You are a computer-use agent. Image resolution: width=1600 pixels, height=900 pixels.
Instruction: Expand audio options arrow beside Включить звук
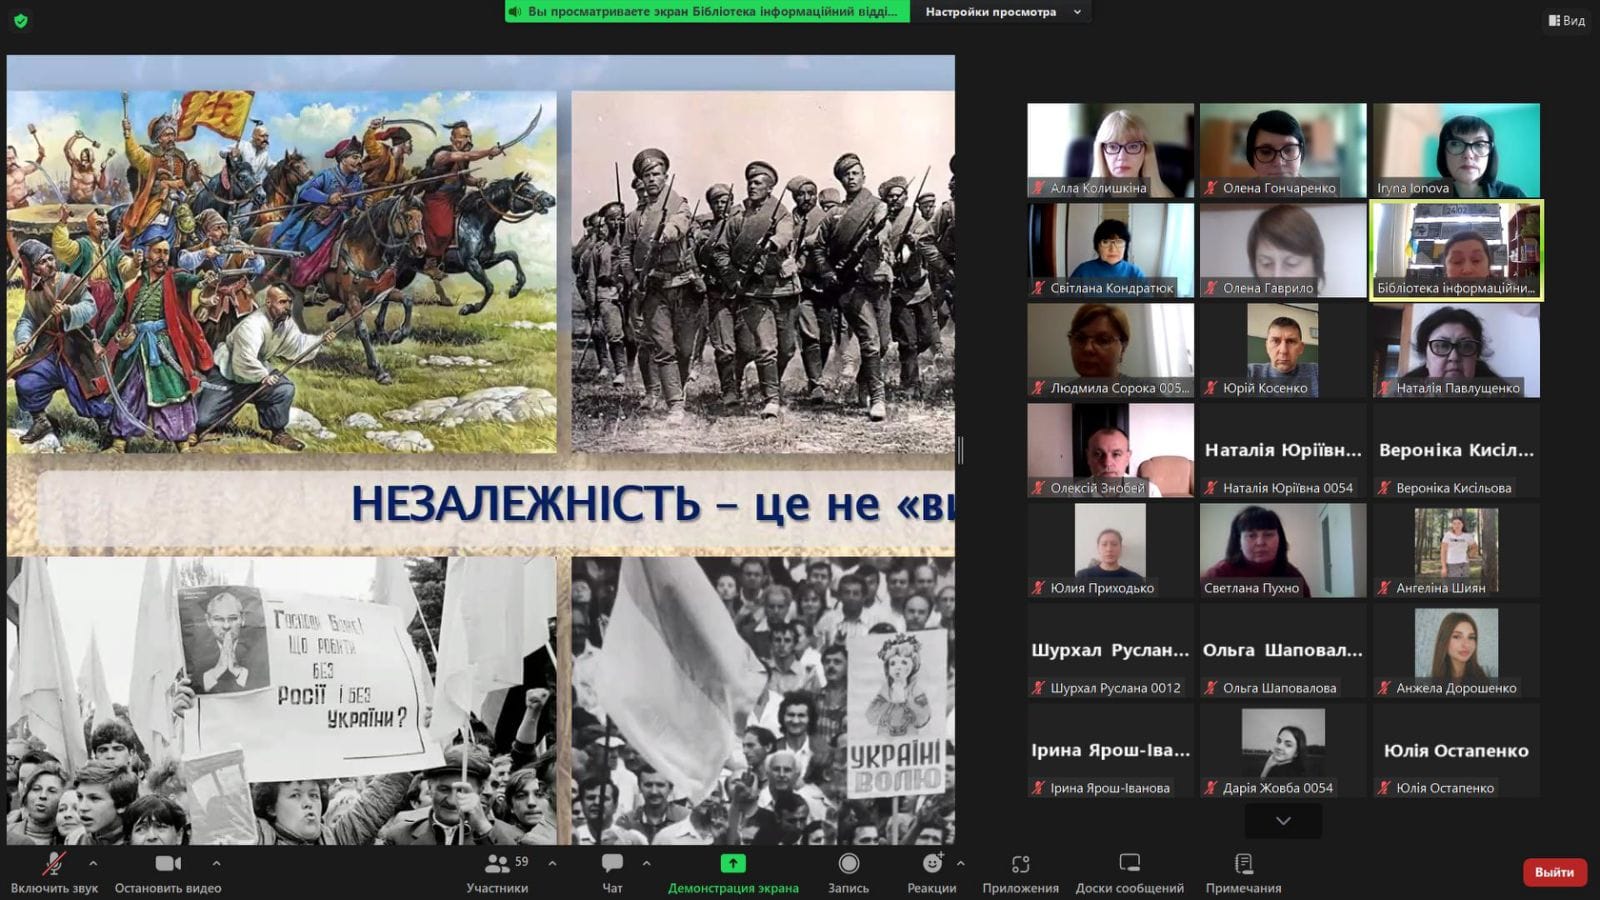[93, 863]
